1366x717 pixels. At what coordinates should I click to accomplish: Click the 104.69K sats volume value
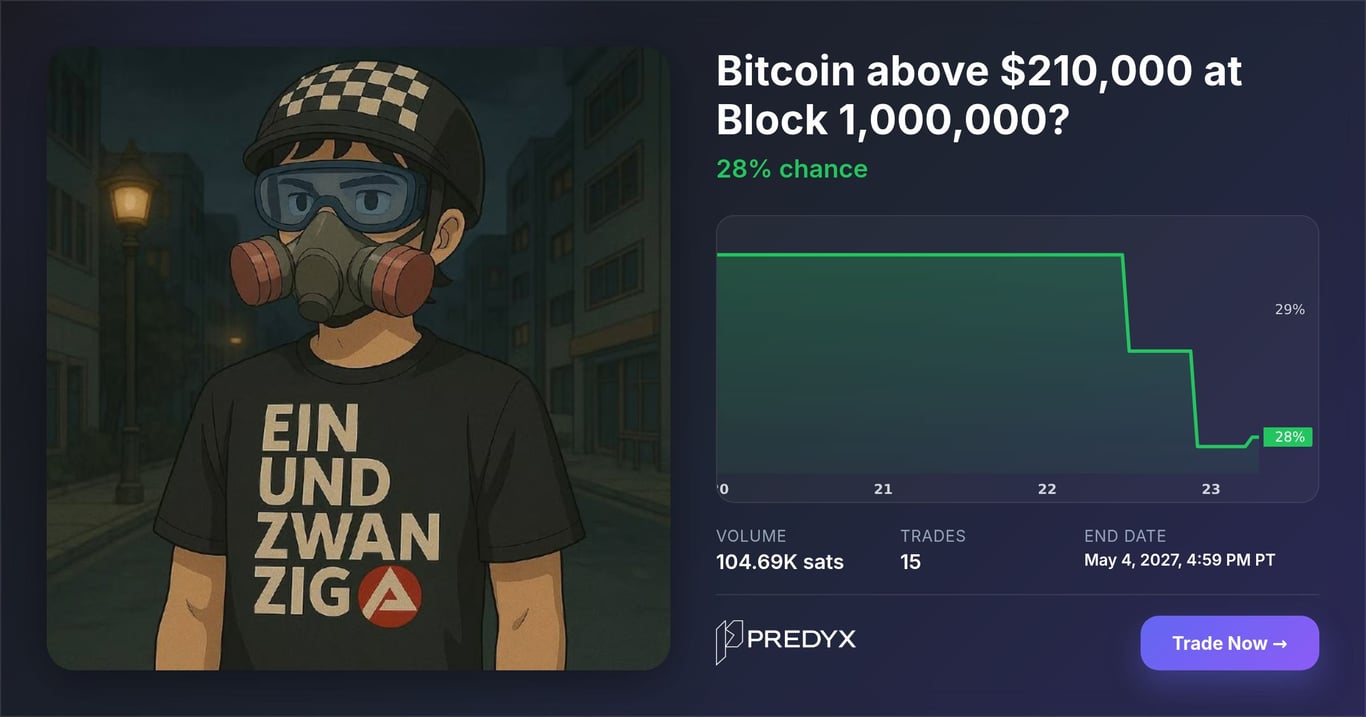click(779, 562)
